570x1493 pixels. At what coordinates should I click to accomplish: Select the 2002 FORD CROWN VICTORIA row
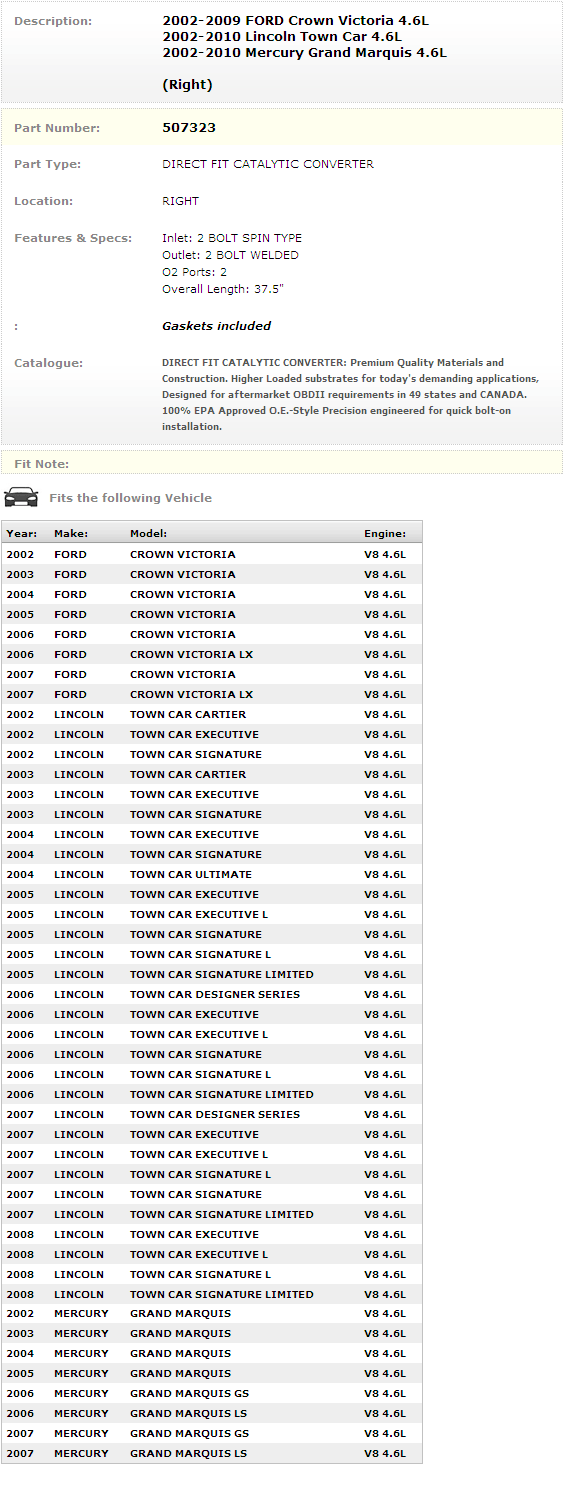pos(212,554)
